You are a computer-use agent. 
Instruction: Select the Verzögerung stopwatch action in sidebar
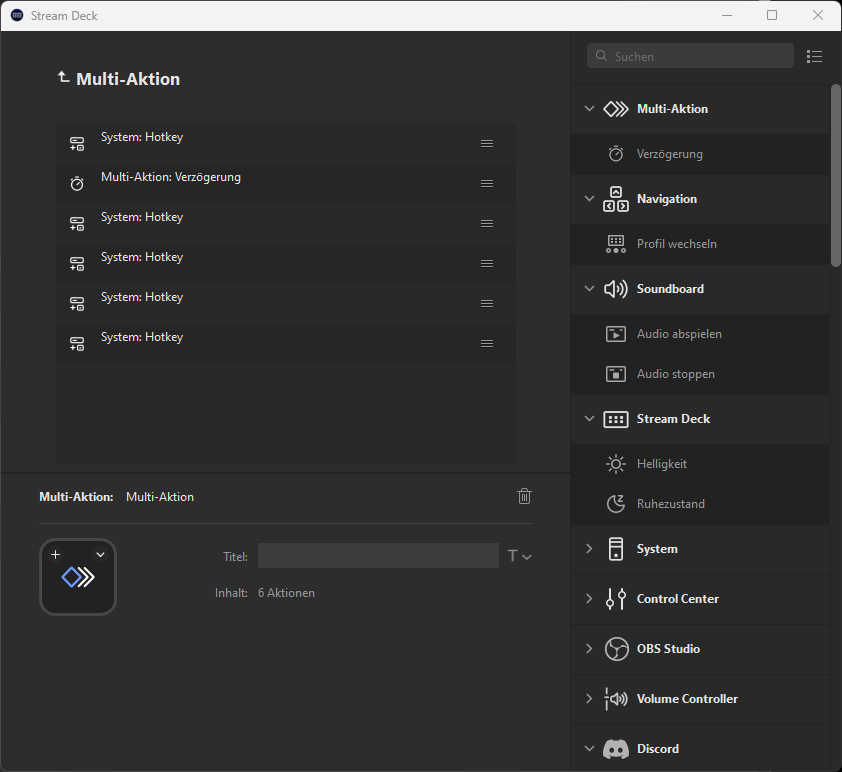click(x=669, y=154)
